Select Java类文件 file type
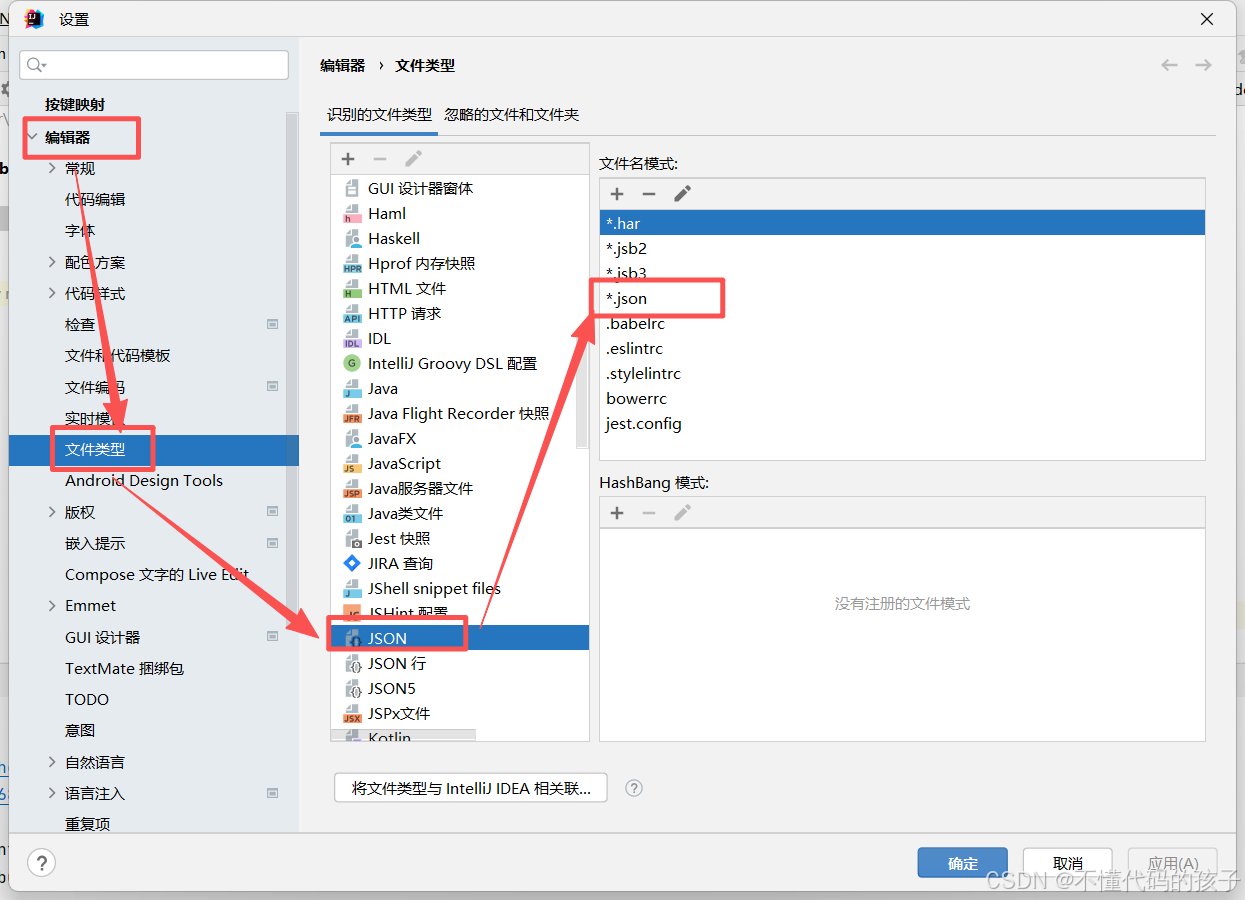Image resolution: width=1245 pixels, height=900 pixels. 459,513
